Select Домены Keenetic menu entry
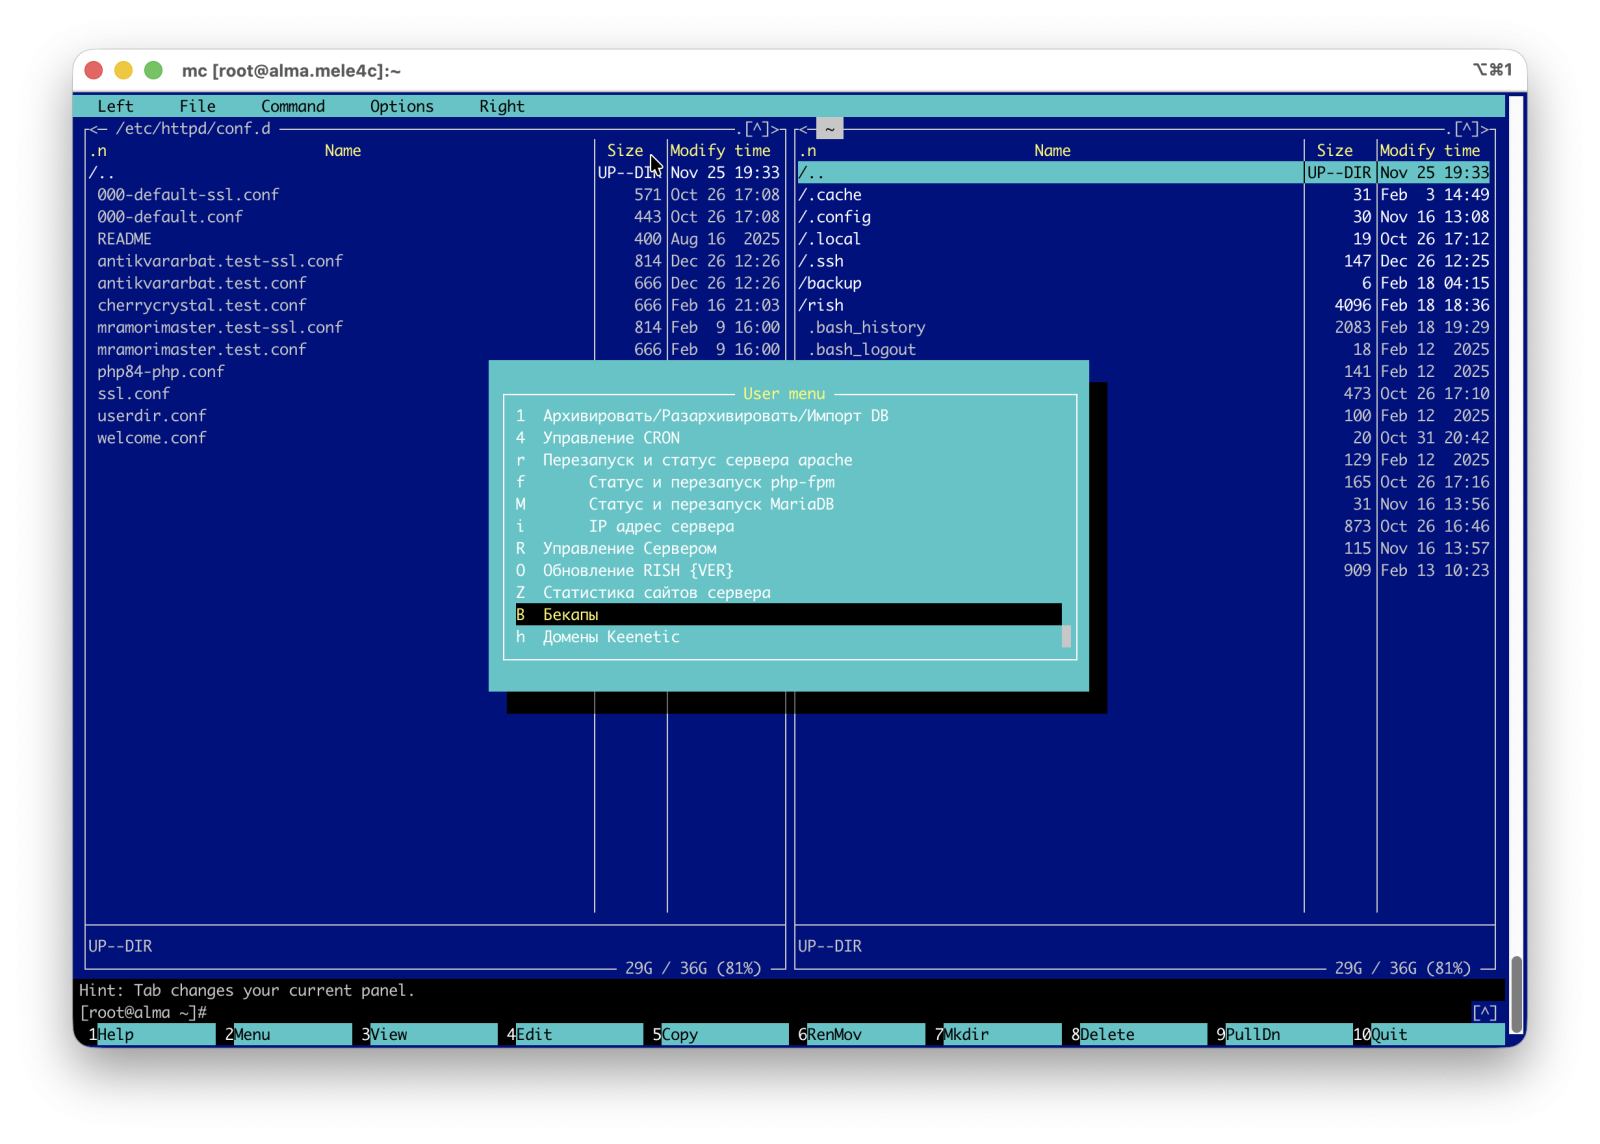 click(x=610, y=637)
